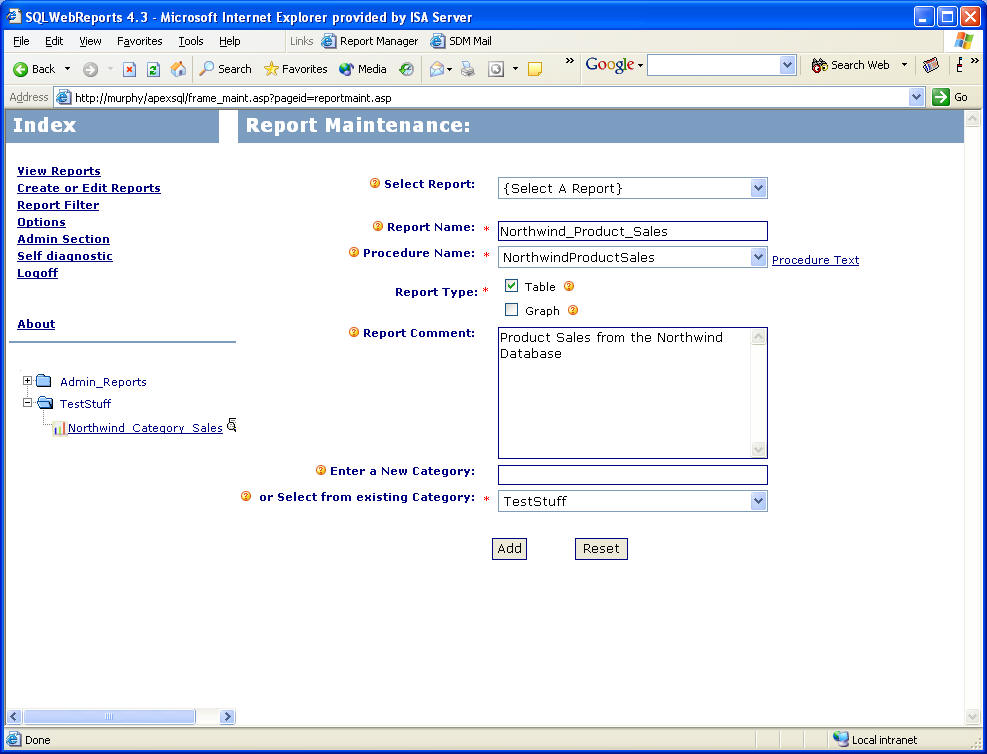
Task: Open the Google search box dropdown
Action: coord(787,65)
